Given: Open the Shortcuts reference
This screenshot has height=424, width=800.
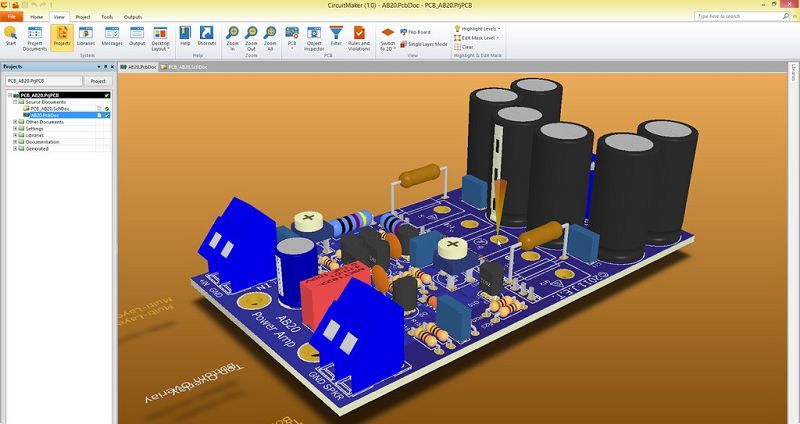Looking at the screenshot, I should point(207,36).
